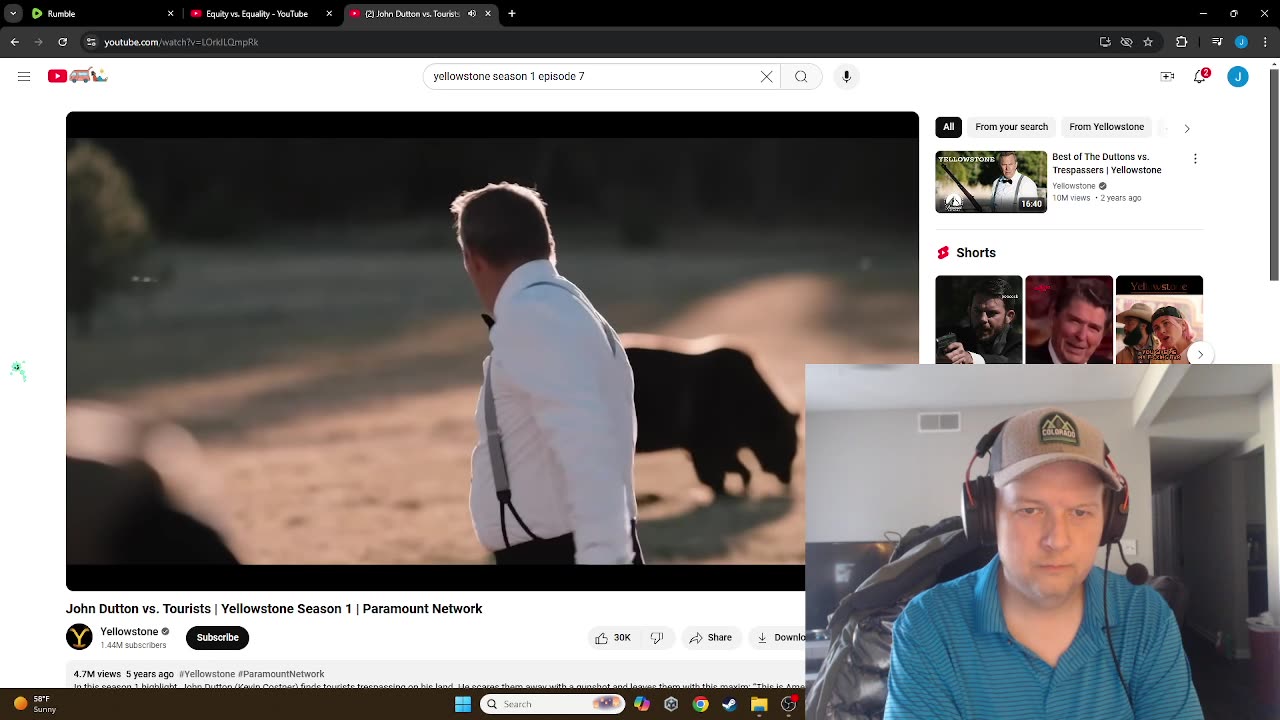Open the first Short thumbnail
Screen dimensions: 1280x720
pos(979,320)
